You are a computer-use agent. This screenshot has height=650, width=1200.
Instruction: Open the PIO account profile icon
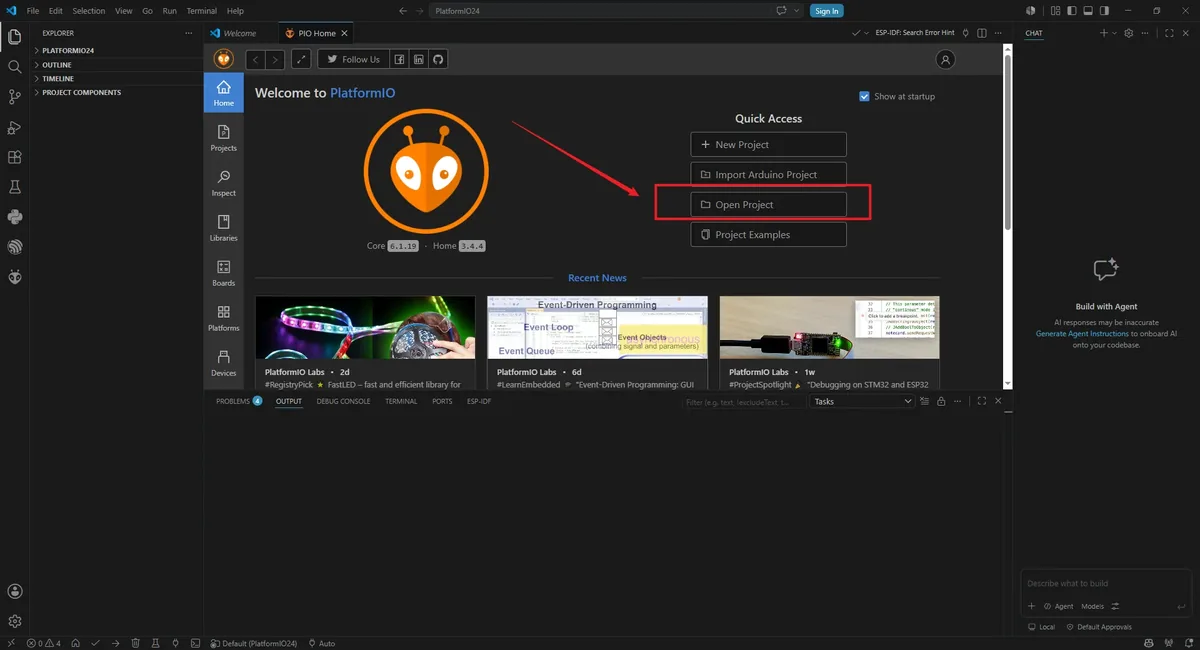[945, 60]
